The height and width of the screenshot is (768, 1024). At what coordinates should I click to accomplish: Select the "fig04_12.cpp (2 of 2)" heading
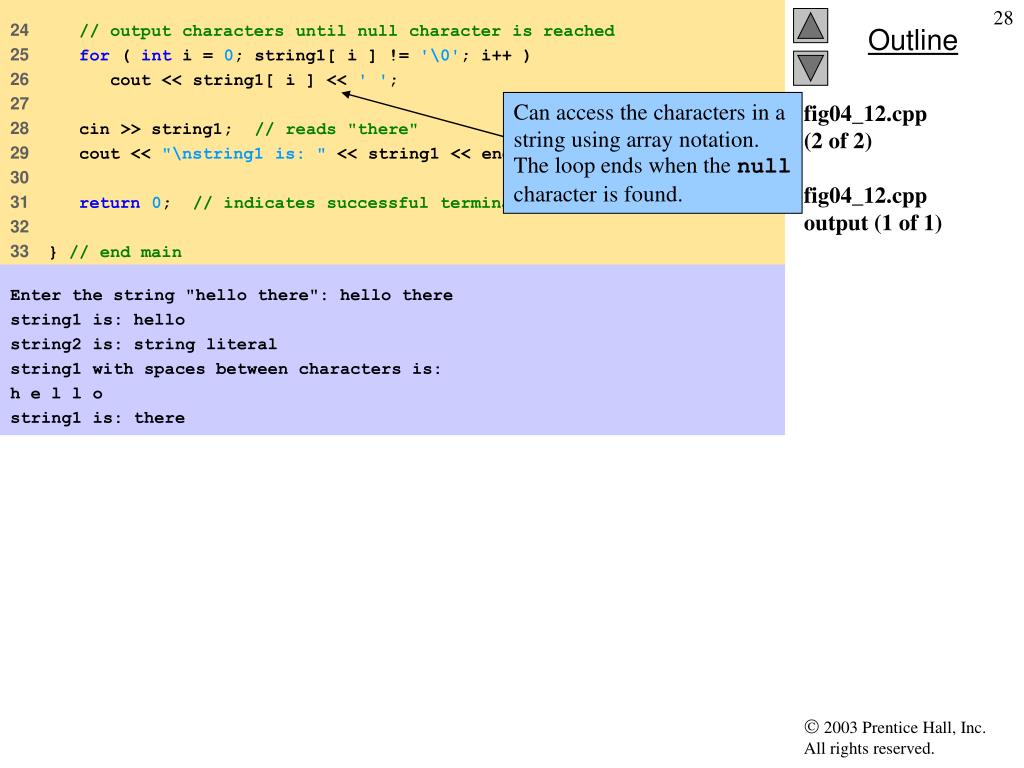click(x=865, y=127)
